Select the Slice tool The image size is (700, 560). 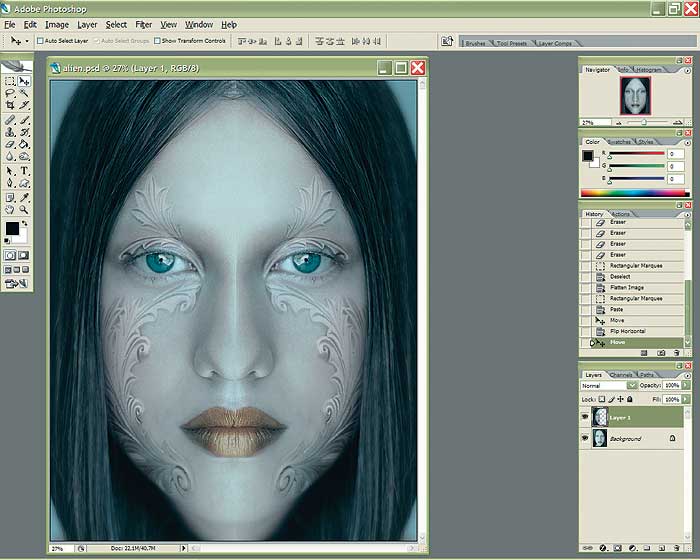coord(24,105)
